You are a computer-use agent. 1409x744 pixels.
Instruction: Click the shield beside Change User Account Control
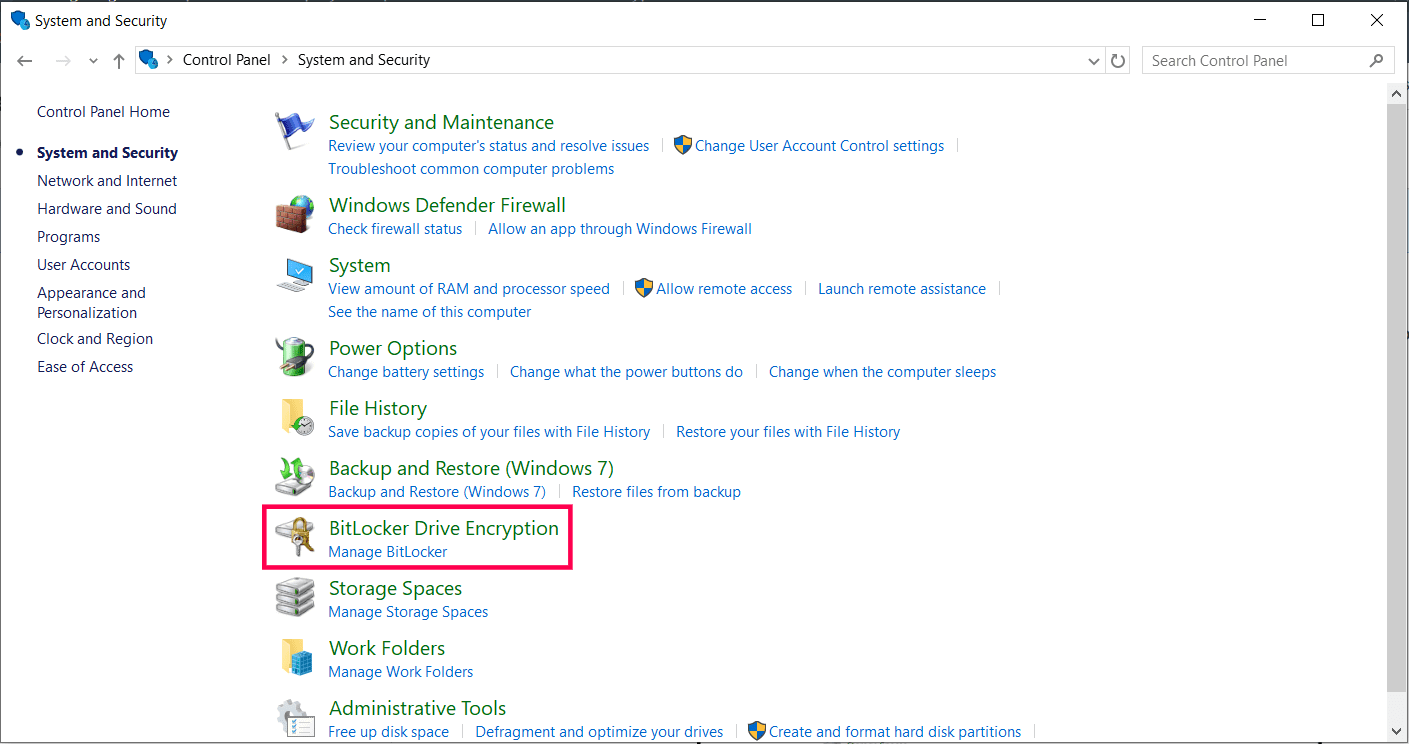[683, 146]
